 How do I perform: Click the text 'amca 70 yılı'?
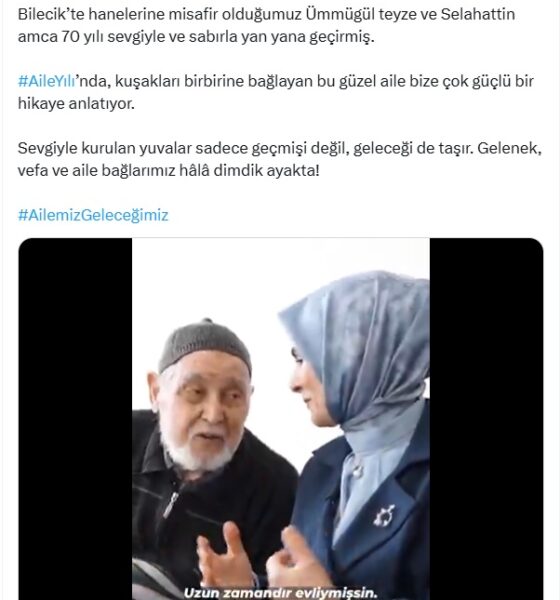[60, 37]
